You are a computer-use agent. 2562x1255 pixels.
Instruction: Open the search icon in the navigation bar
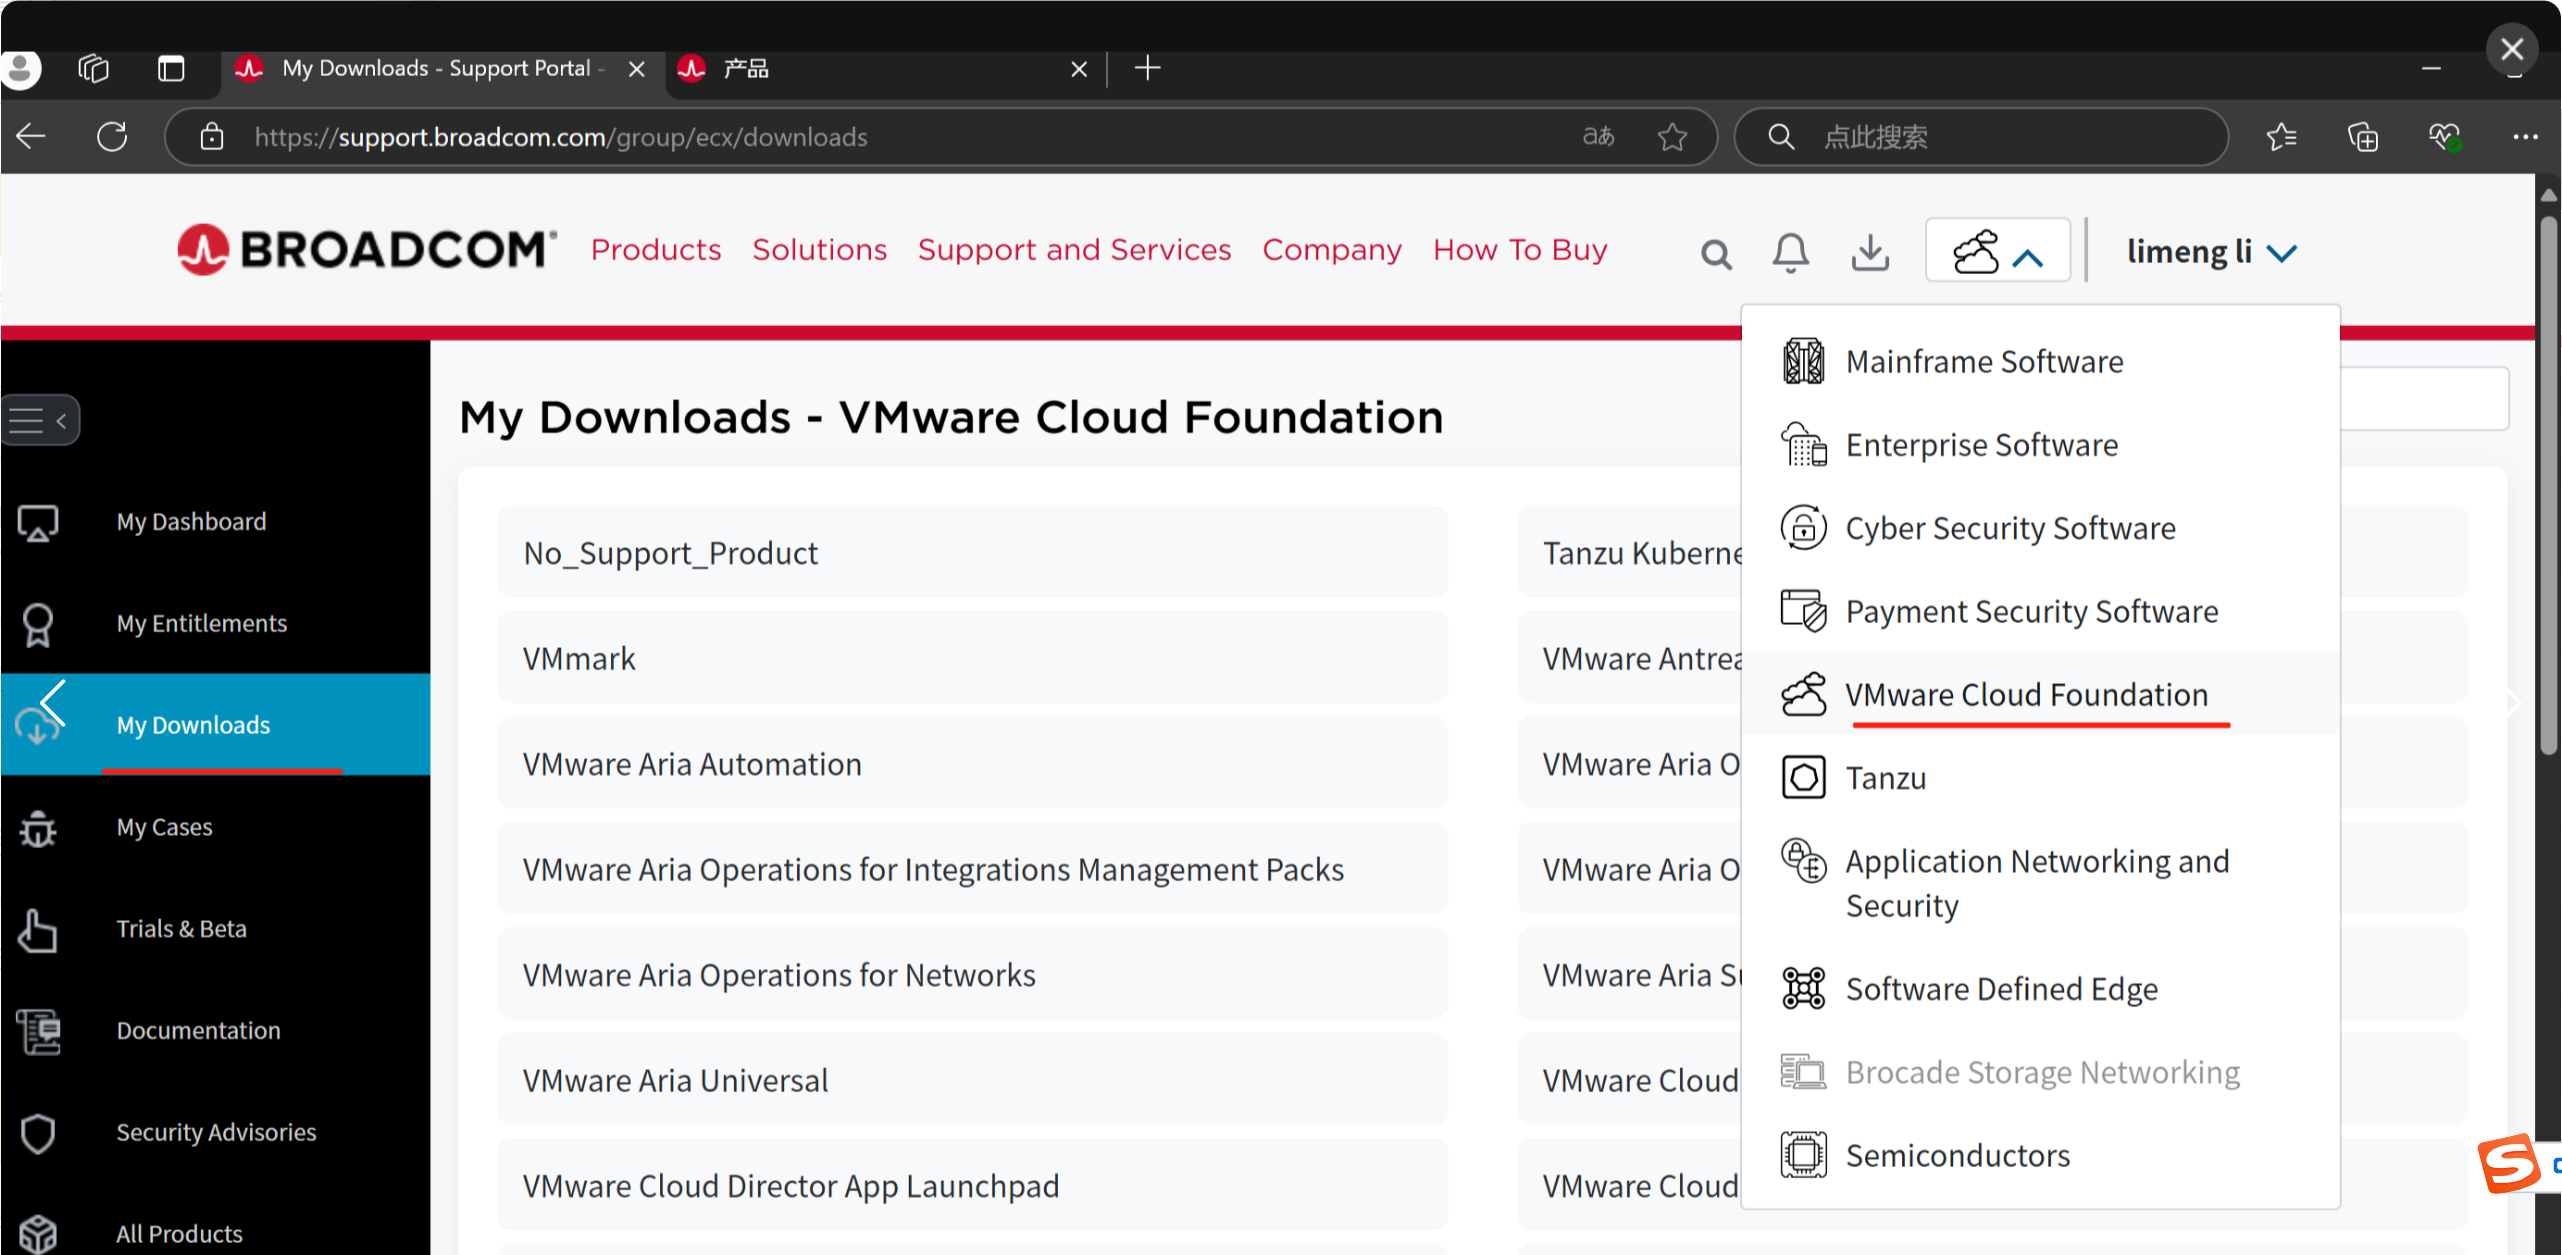(1716, 252)
